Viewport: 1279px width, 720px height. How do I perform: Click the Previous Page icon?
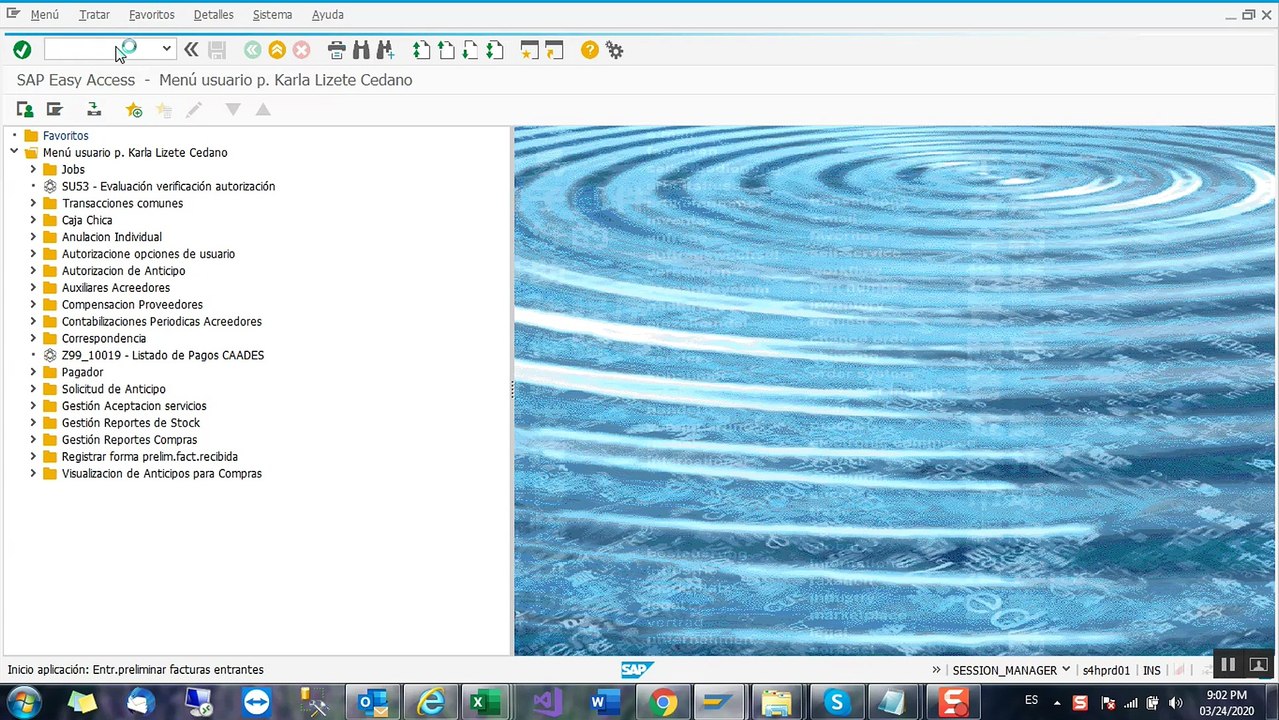click(446, 49)
